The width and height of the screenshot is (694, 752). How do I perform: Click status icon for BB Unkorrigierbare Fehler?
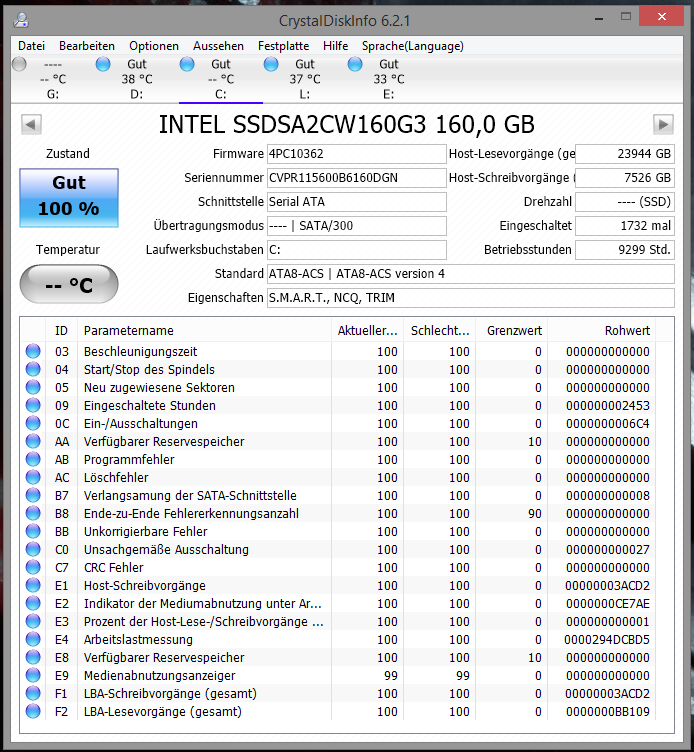click(33, 531)
